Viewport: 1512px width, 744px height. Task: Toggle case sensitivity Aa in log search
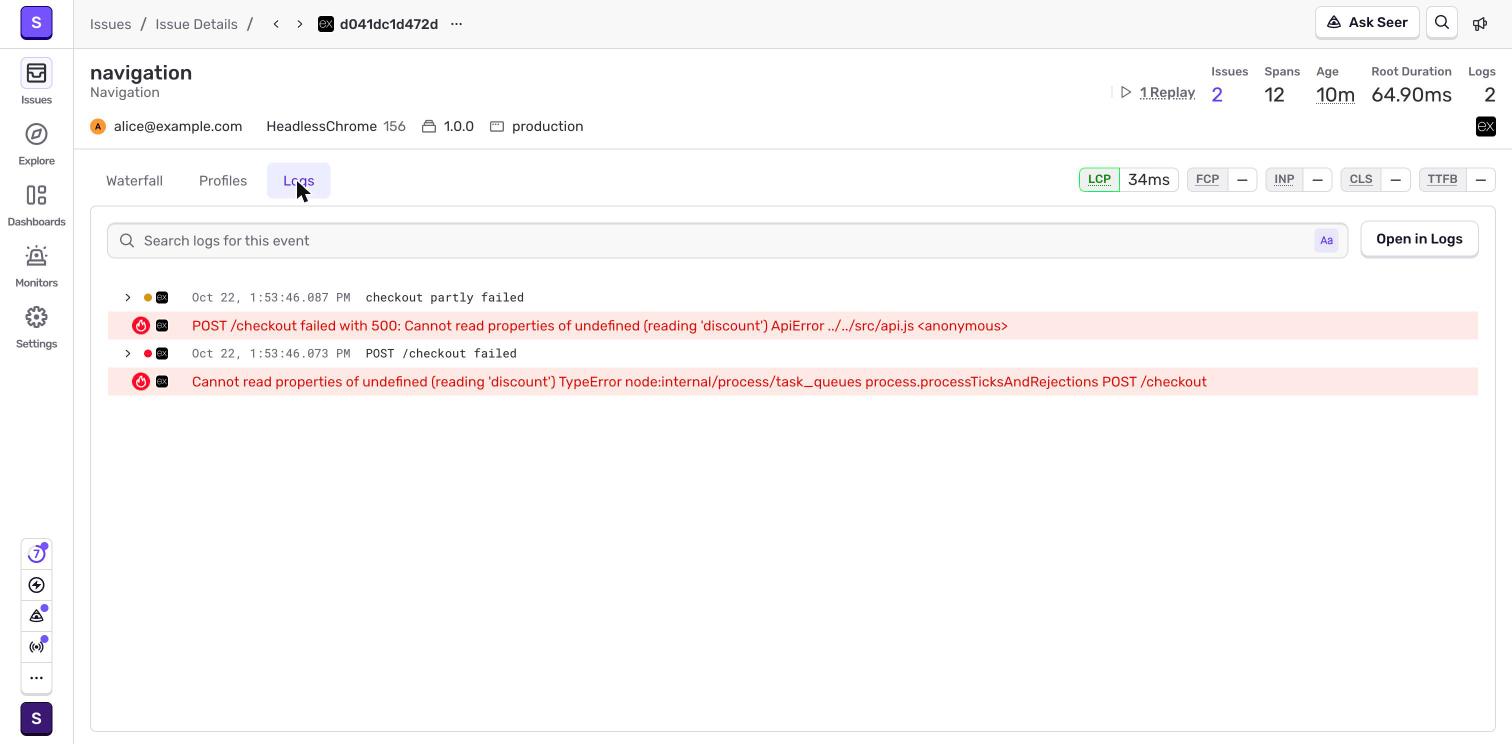click(1326, 241)
